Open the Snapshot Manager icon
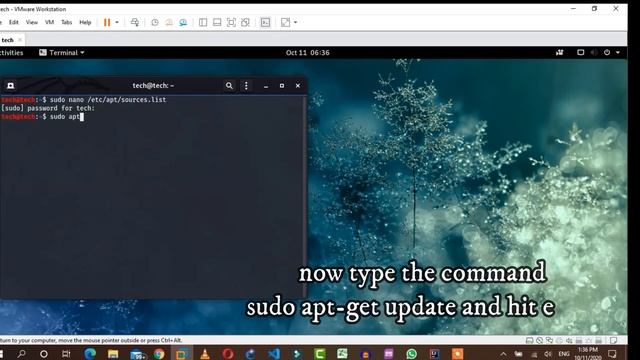The height and width of the screenshot is (360, 640). [x=183, y=22]
